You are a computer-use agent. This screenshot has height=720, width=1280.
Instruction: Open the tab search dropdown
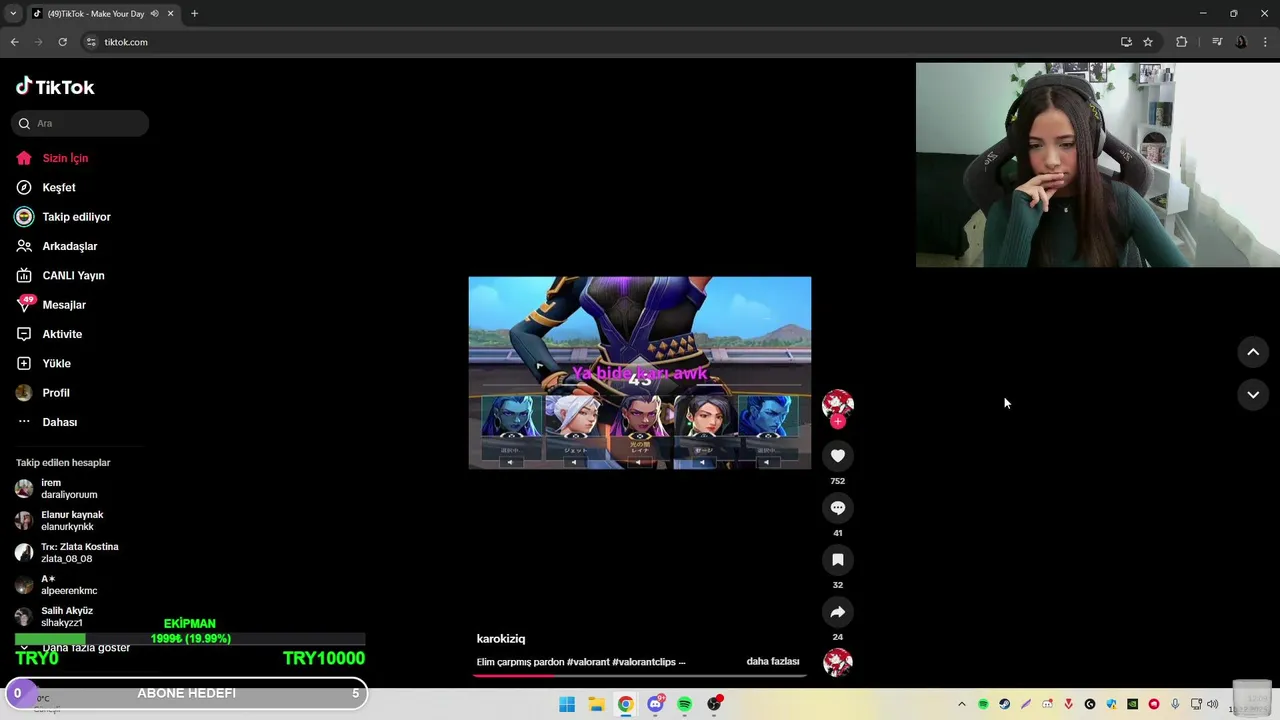click(13, 14)
